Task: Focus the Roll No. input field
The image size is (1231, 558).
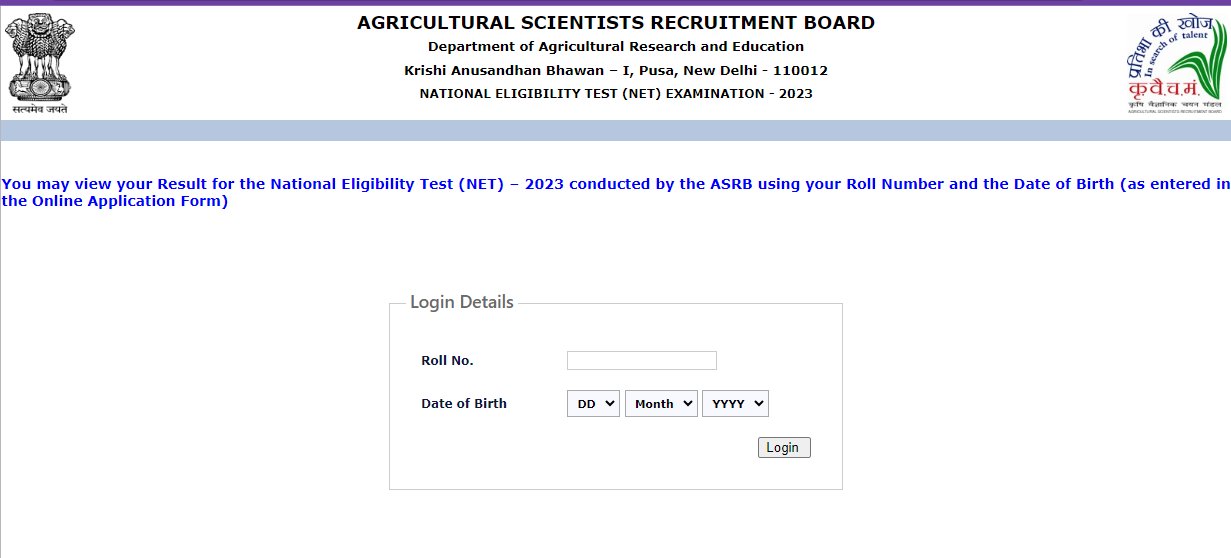Action: (x=641, y=360)
